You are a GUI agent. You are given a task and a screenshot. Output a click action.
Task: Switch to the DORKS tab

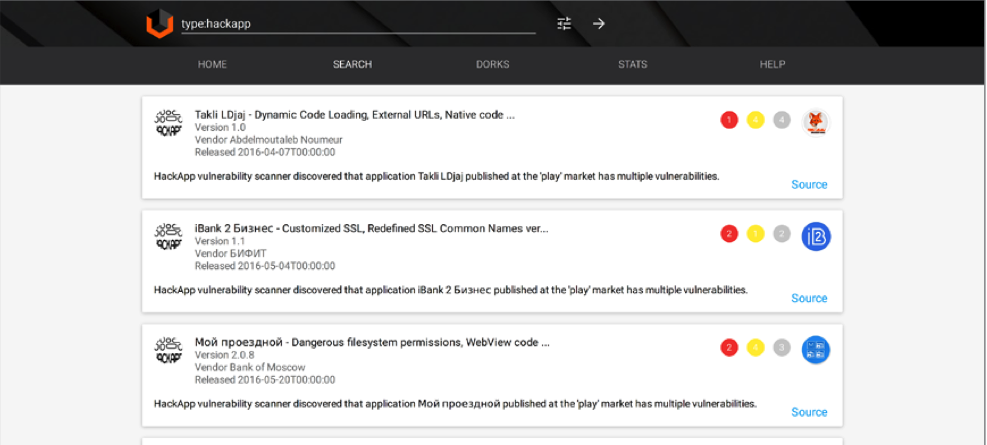tap(492, 64)
